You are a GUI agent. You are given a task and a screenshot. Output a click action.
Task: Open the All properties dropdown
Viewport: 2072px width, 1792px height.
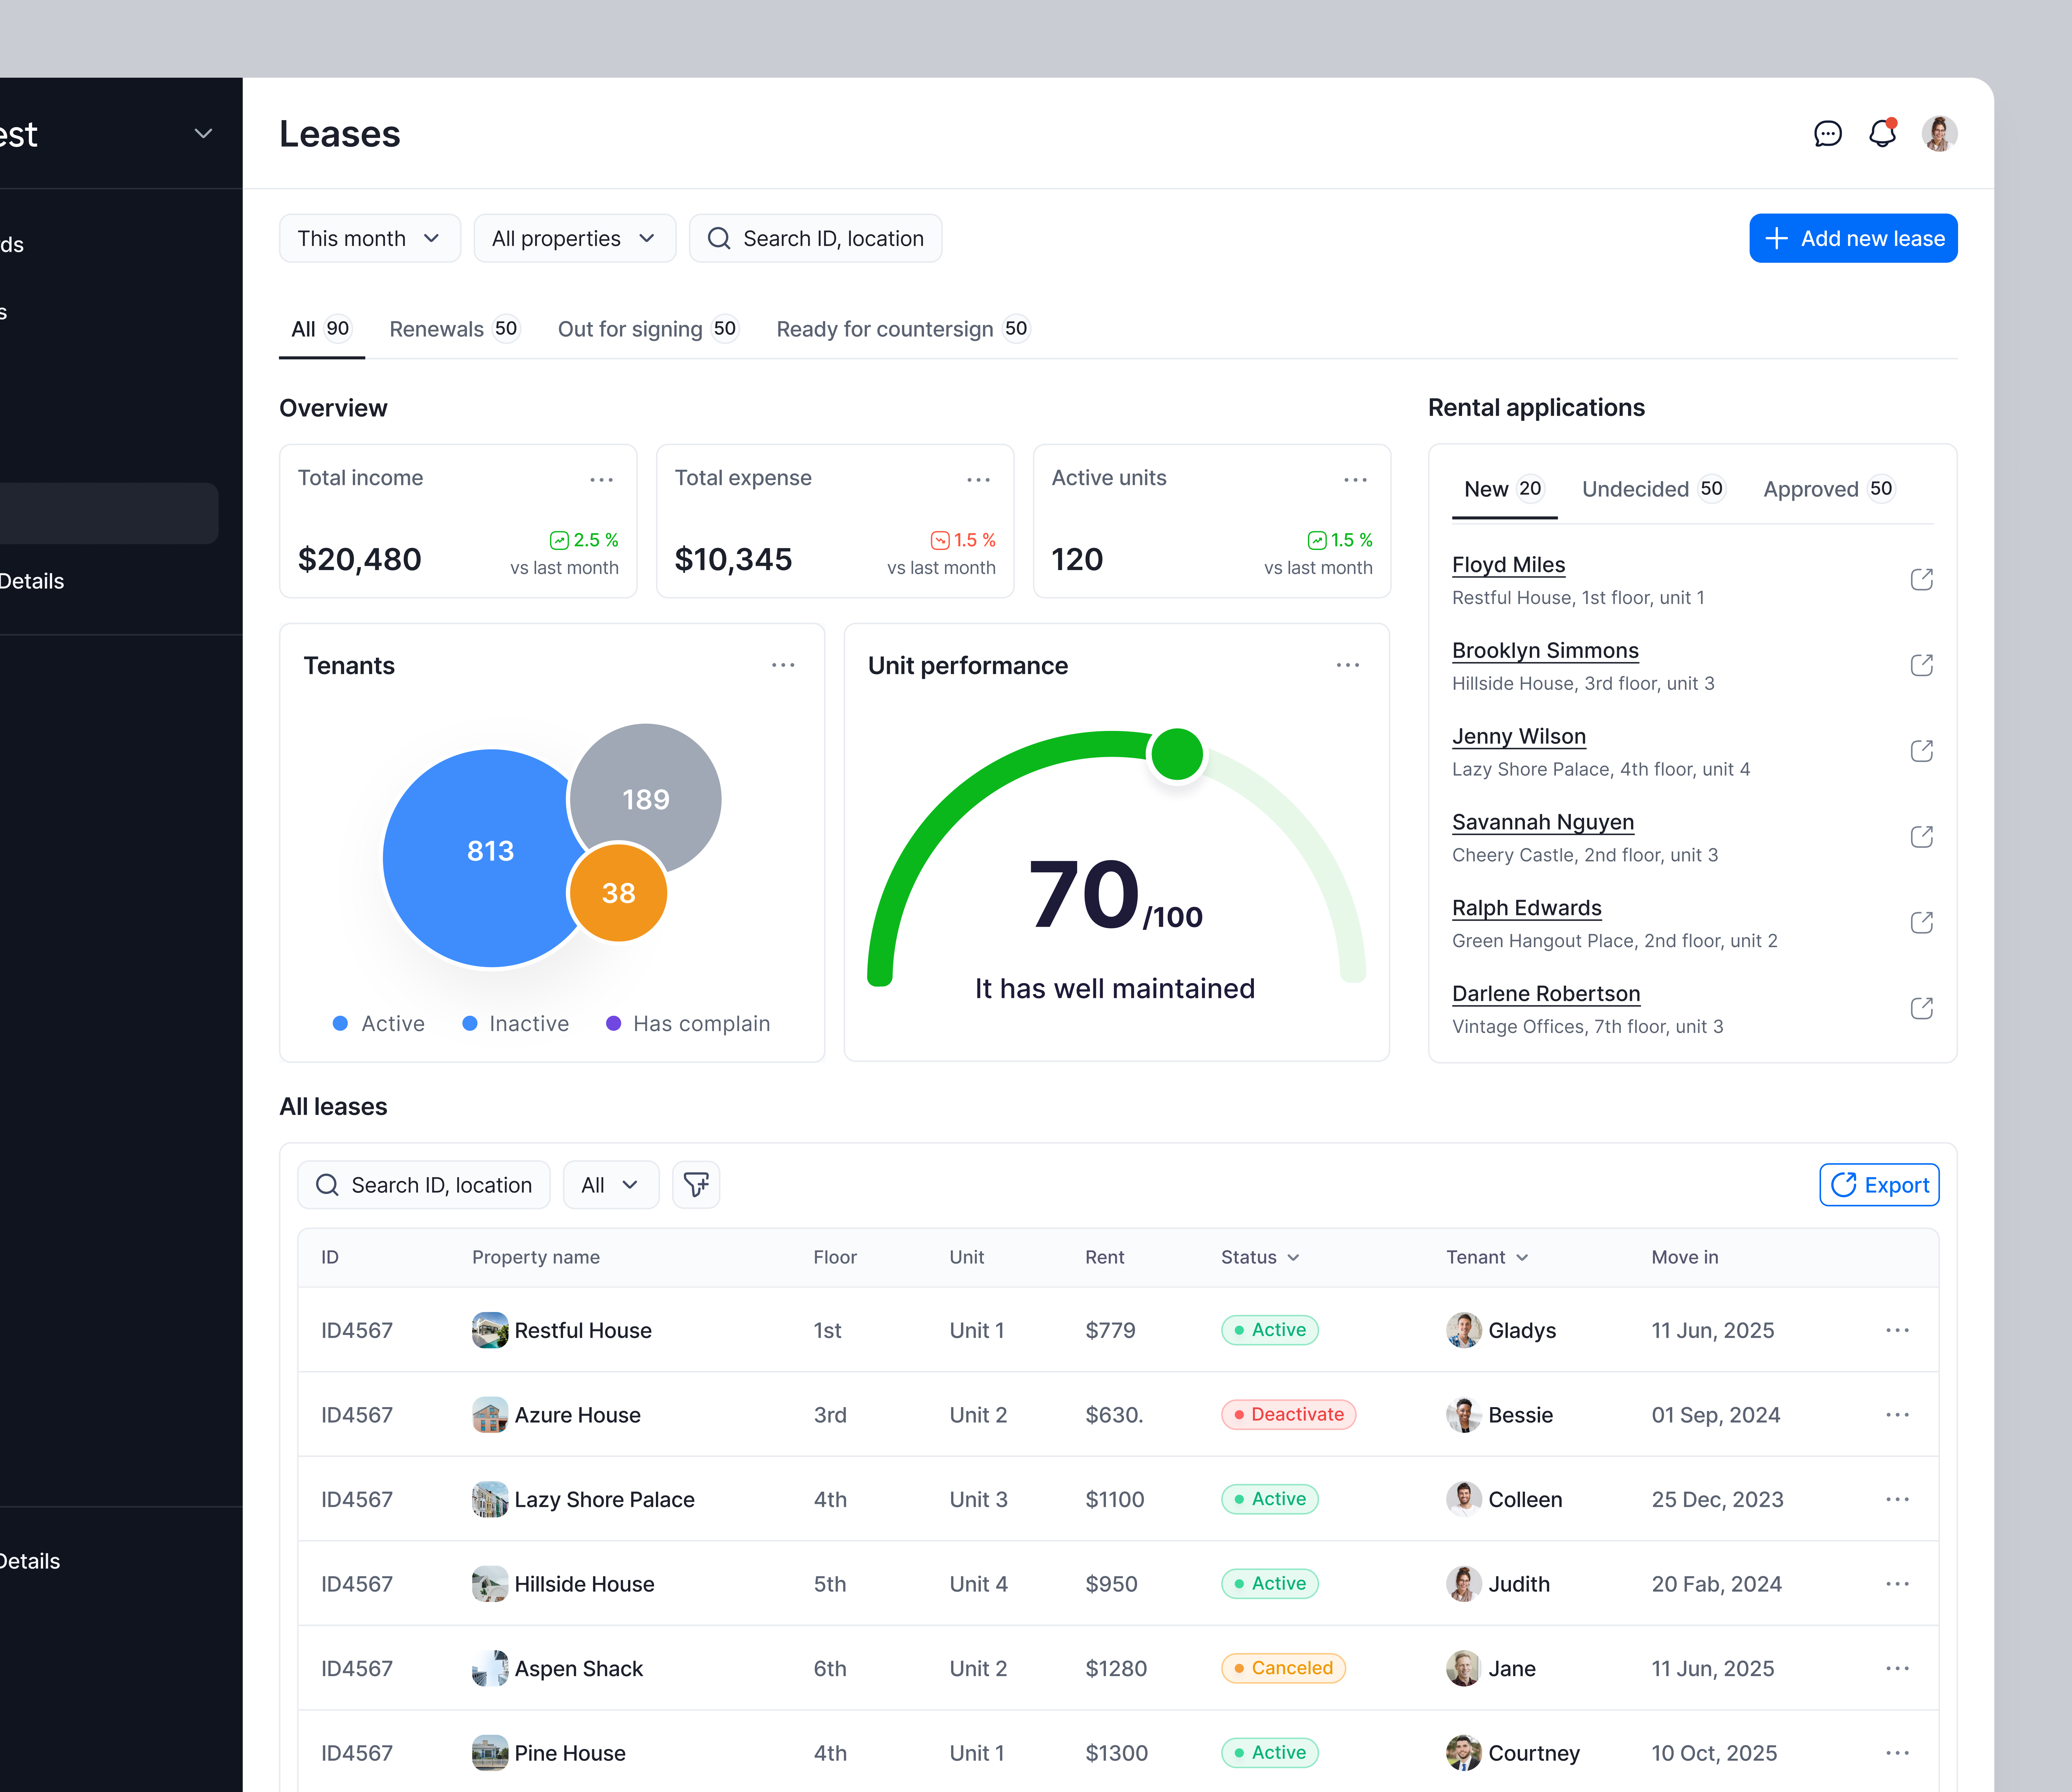pos(574,238)
